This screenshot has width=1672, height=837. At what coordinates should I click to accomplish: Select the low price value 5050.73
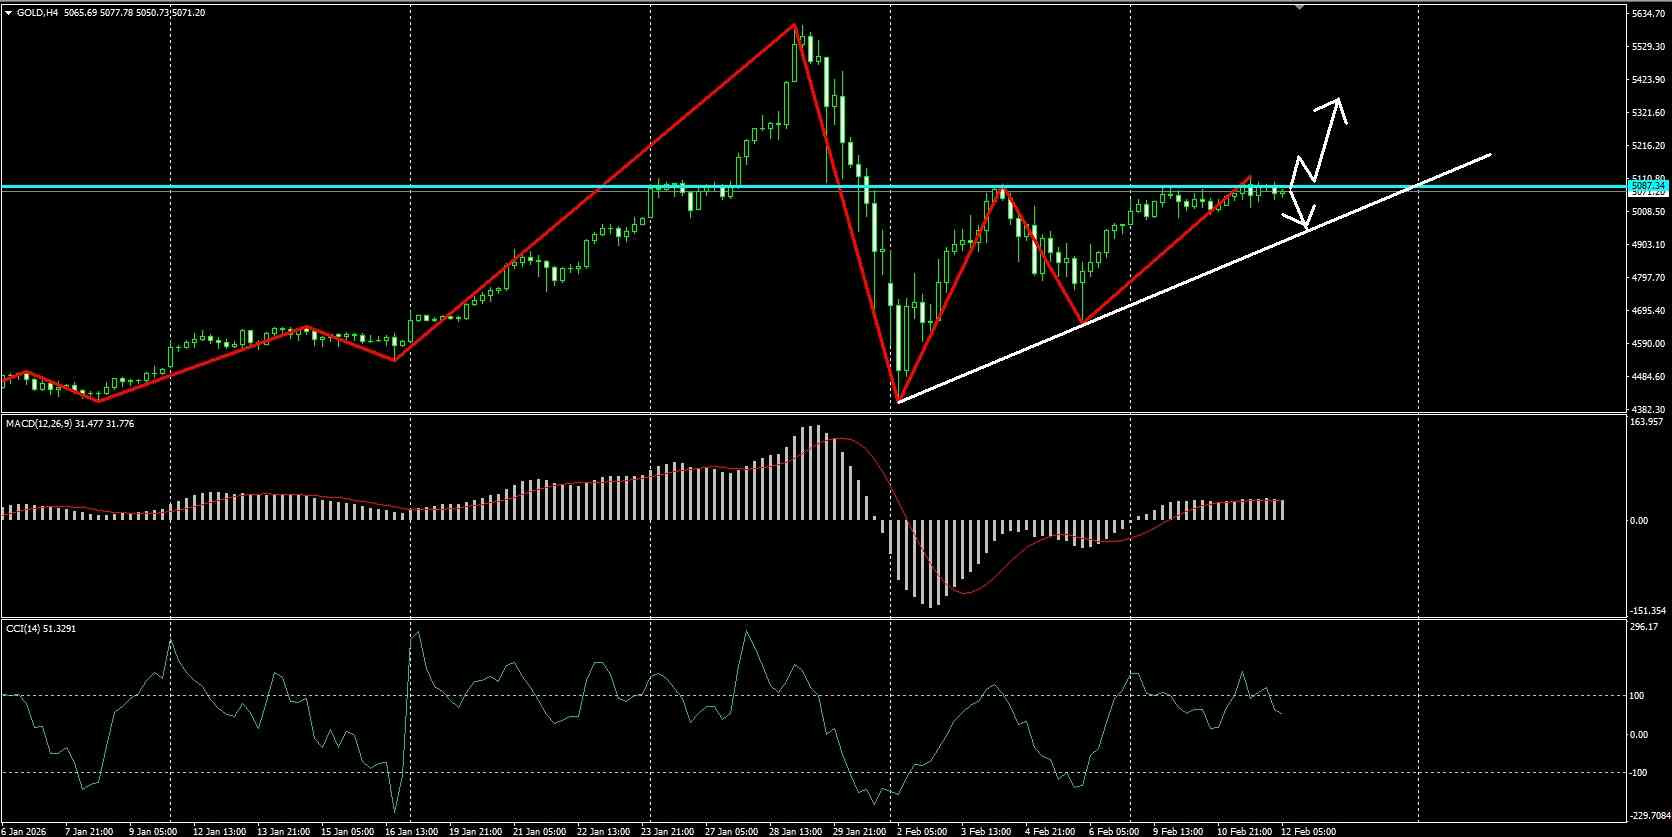coord(154,13)
